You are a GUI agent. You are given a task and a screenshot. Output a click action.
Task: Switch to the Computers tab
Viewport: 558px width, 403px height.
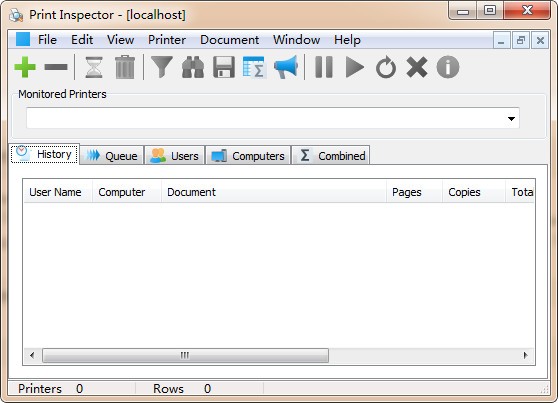tap(248, 156)
